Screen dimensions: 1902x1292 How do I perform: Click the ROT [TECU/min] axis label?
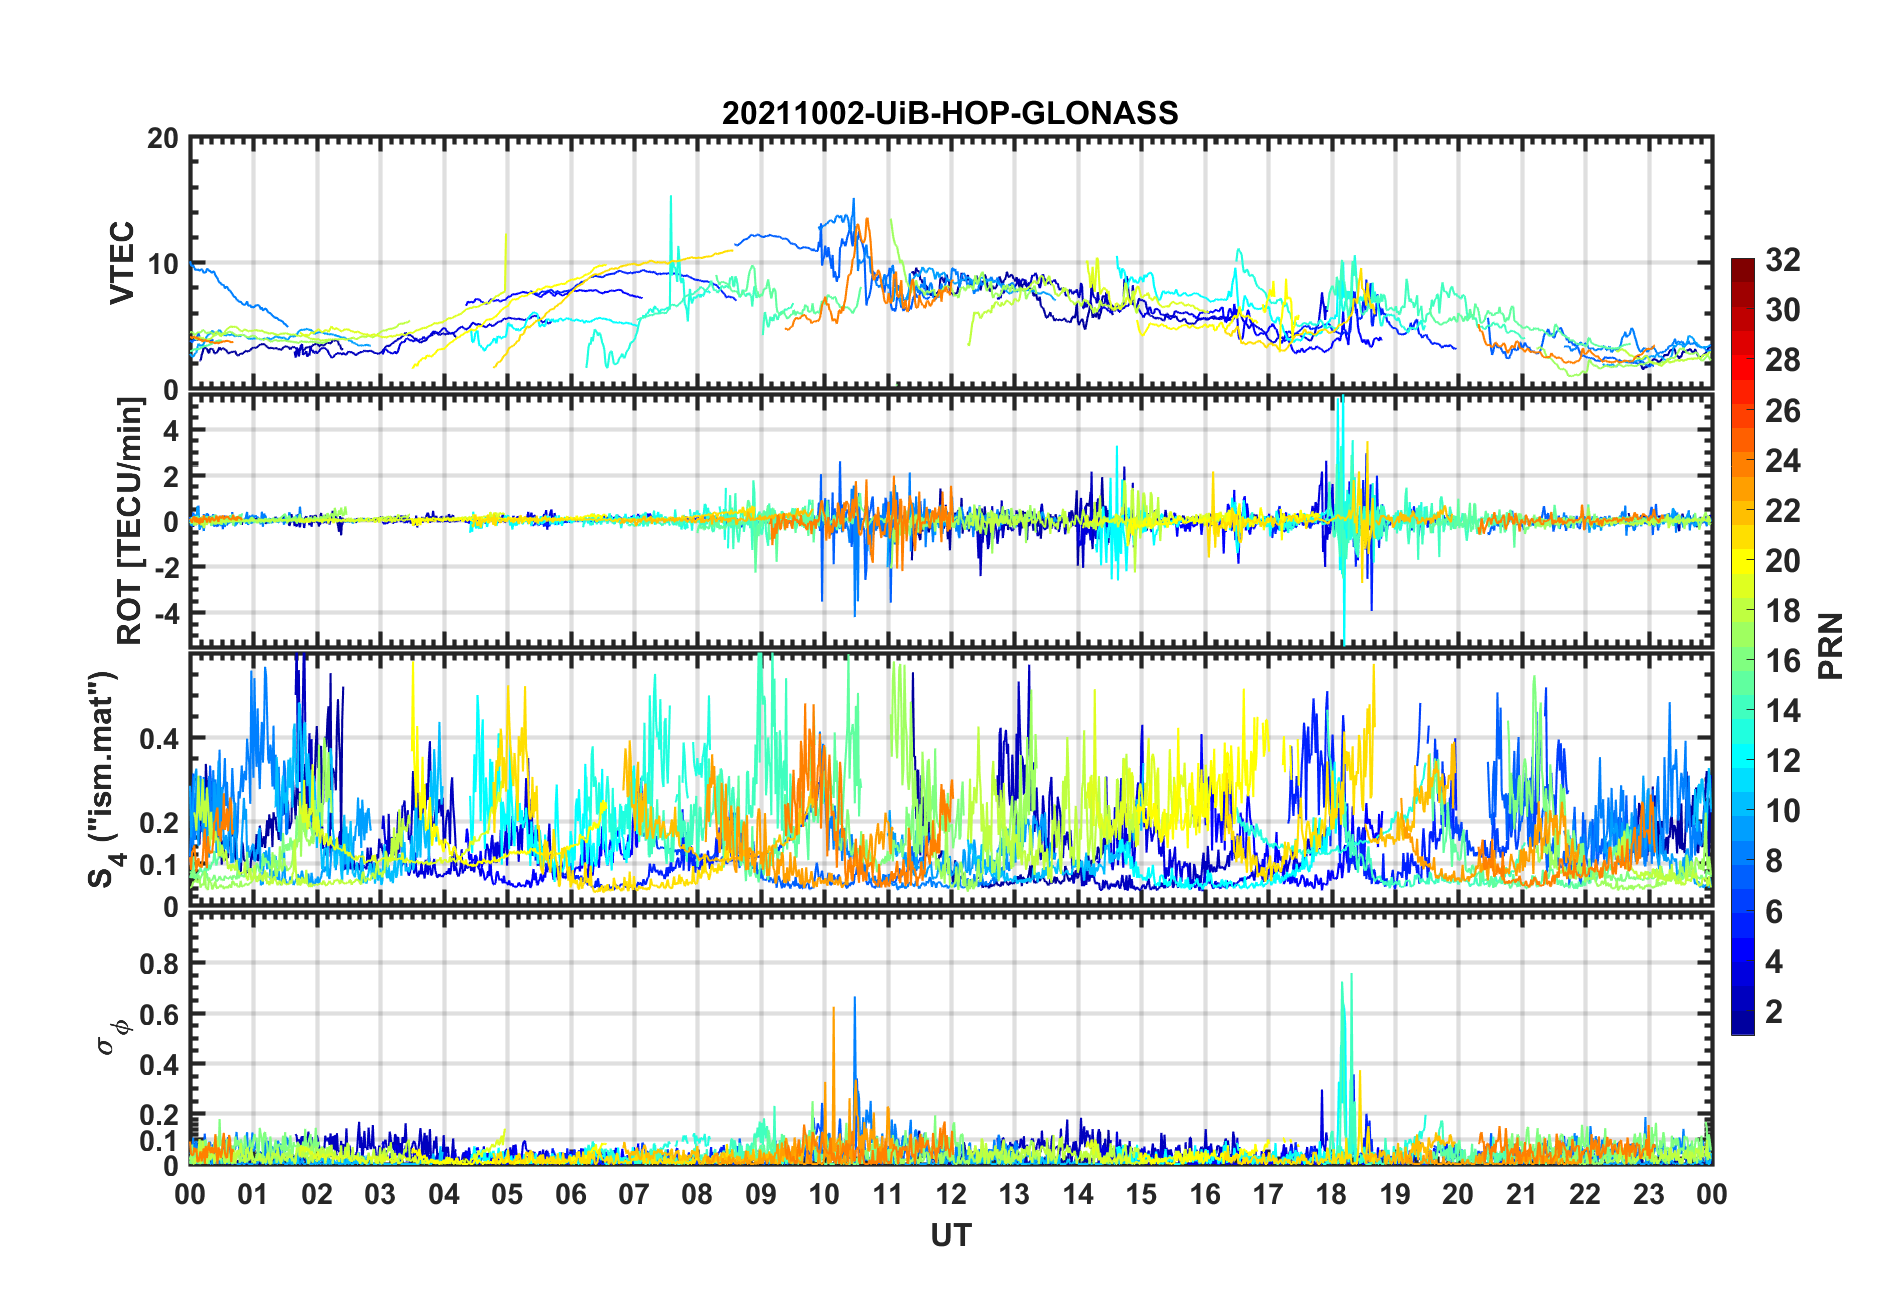pyautogui.click(x=130, y=521)
